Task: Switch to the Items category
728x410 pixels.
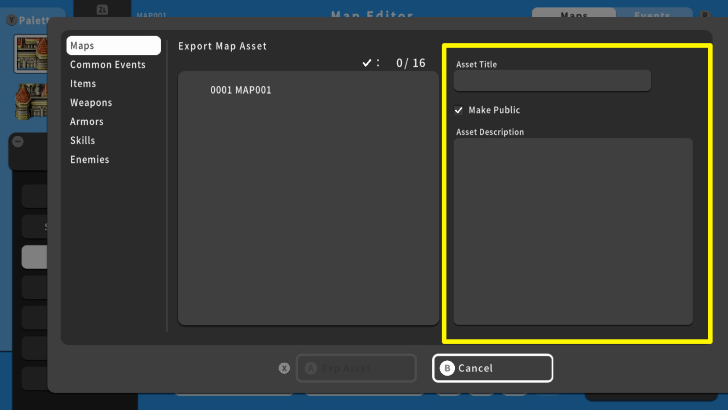Action: (x=83, y=84)
